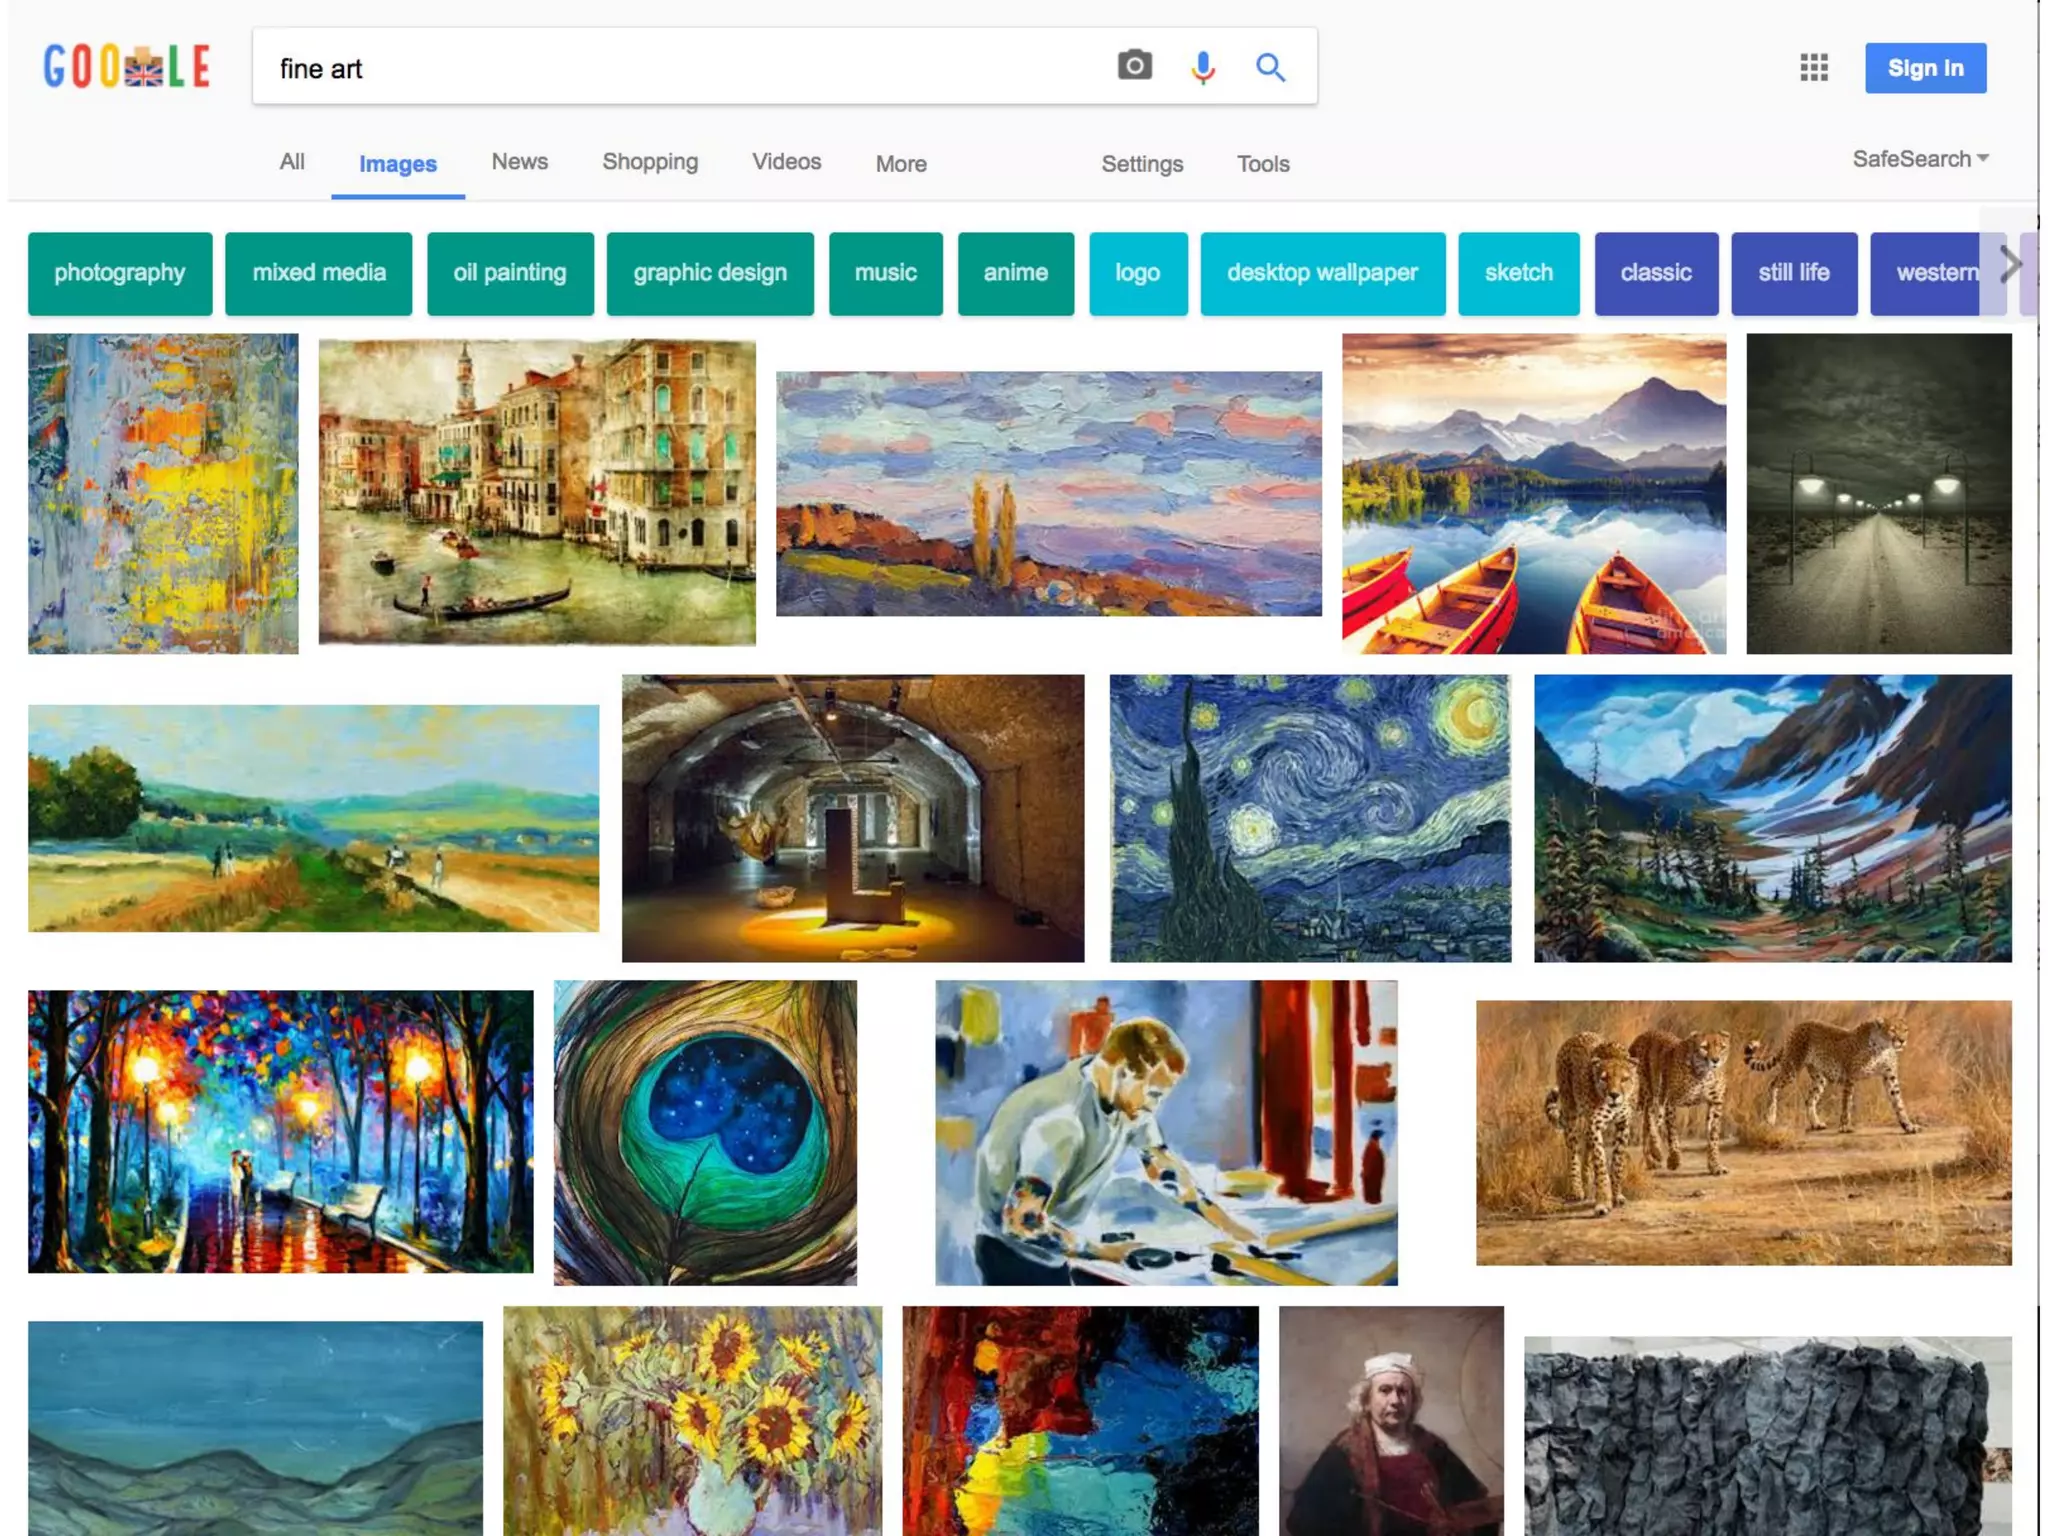Click the Google doodle logo
This screenshot has height=1536, width=2048.
pos(127,67)
